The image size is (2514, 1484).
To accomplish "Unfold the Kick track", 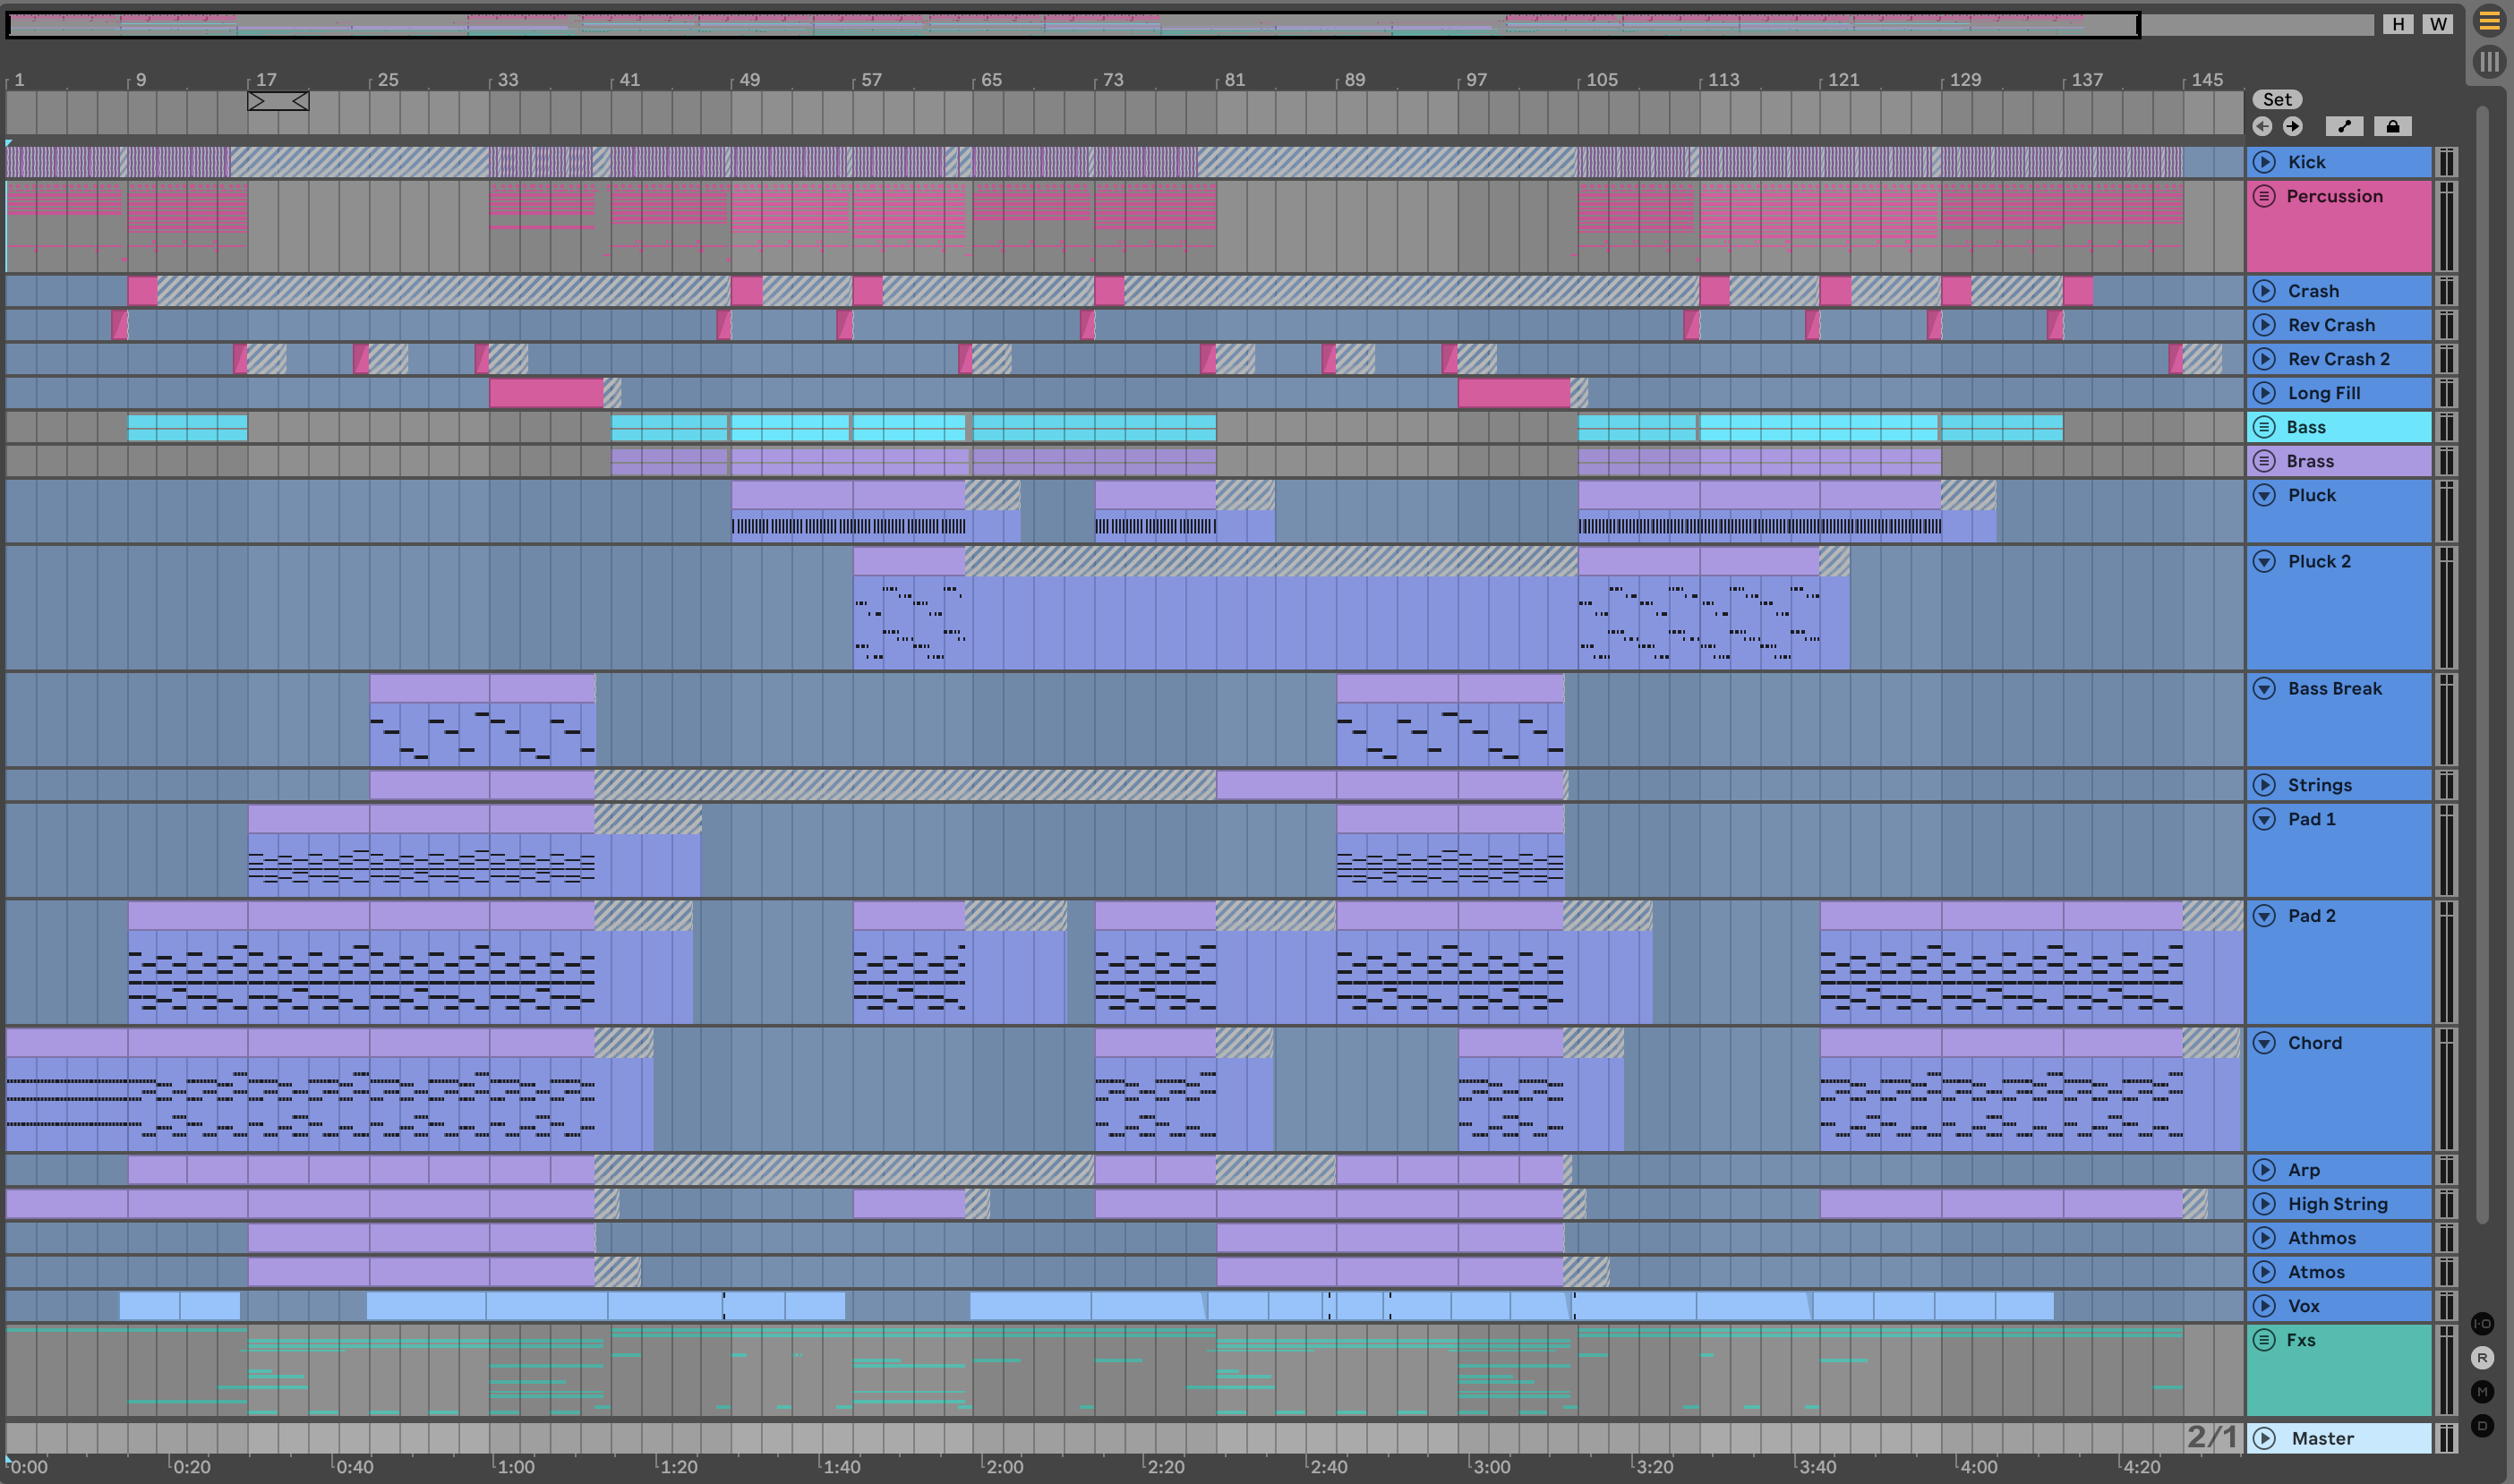I will pyautogui.click(x=2264, y=162).
